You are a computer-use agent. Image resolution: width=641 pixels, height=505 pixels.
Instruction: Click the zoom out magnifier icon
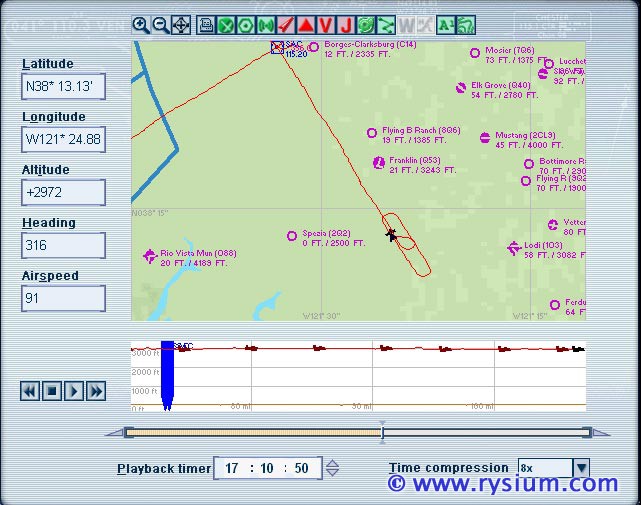coord(160,25)
